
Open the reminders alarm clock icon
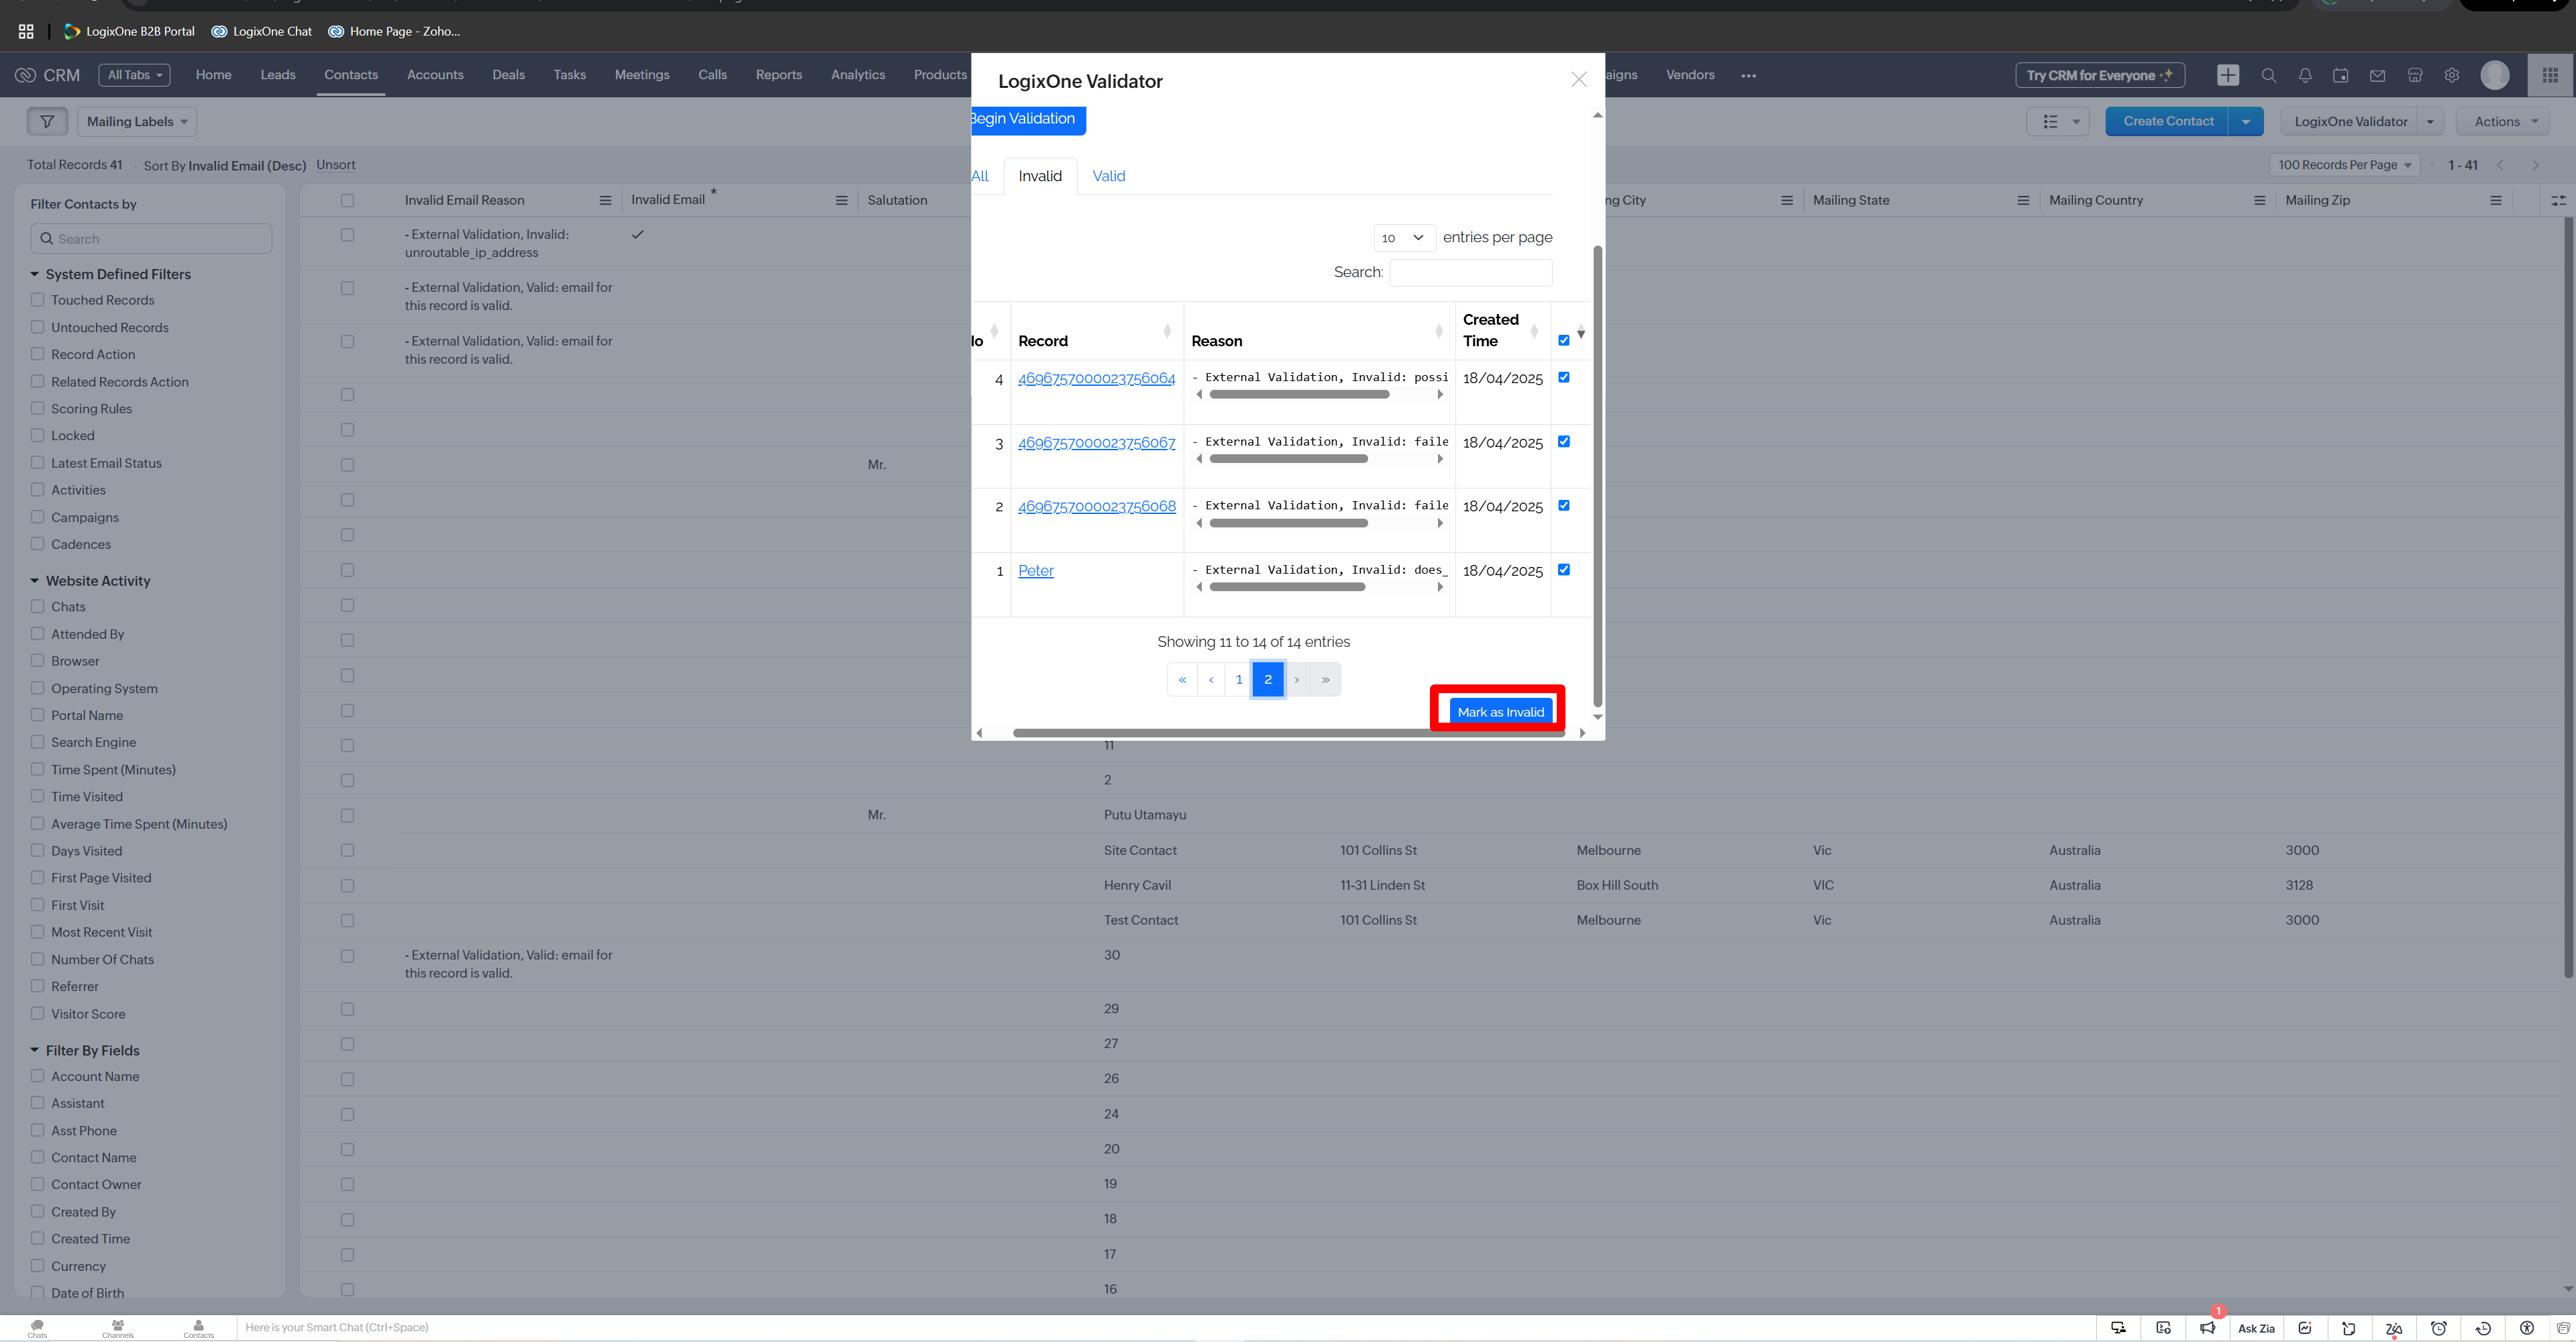coord(2438,1328)
